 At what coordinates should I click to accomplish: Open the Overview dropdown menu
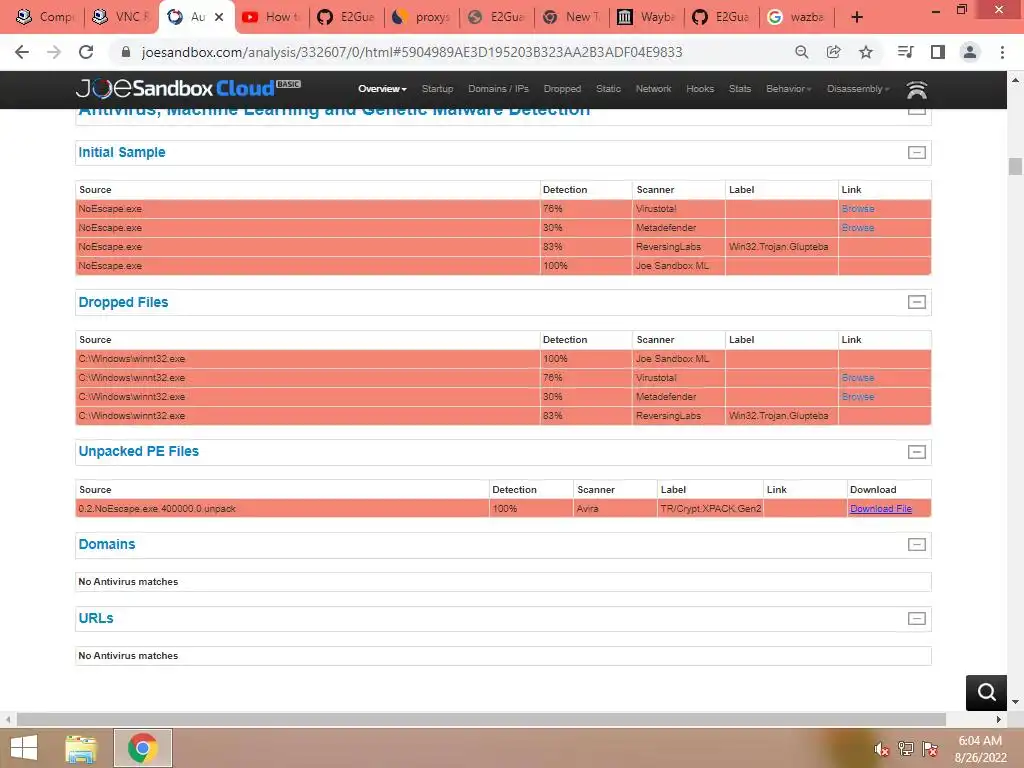click(382, 89)
